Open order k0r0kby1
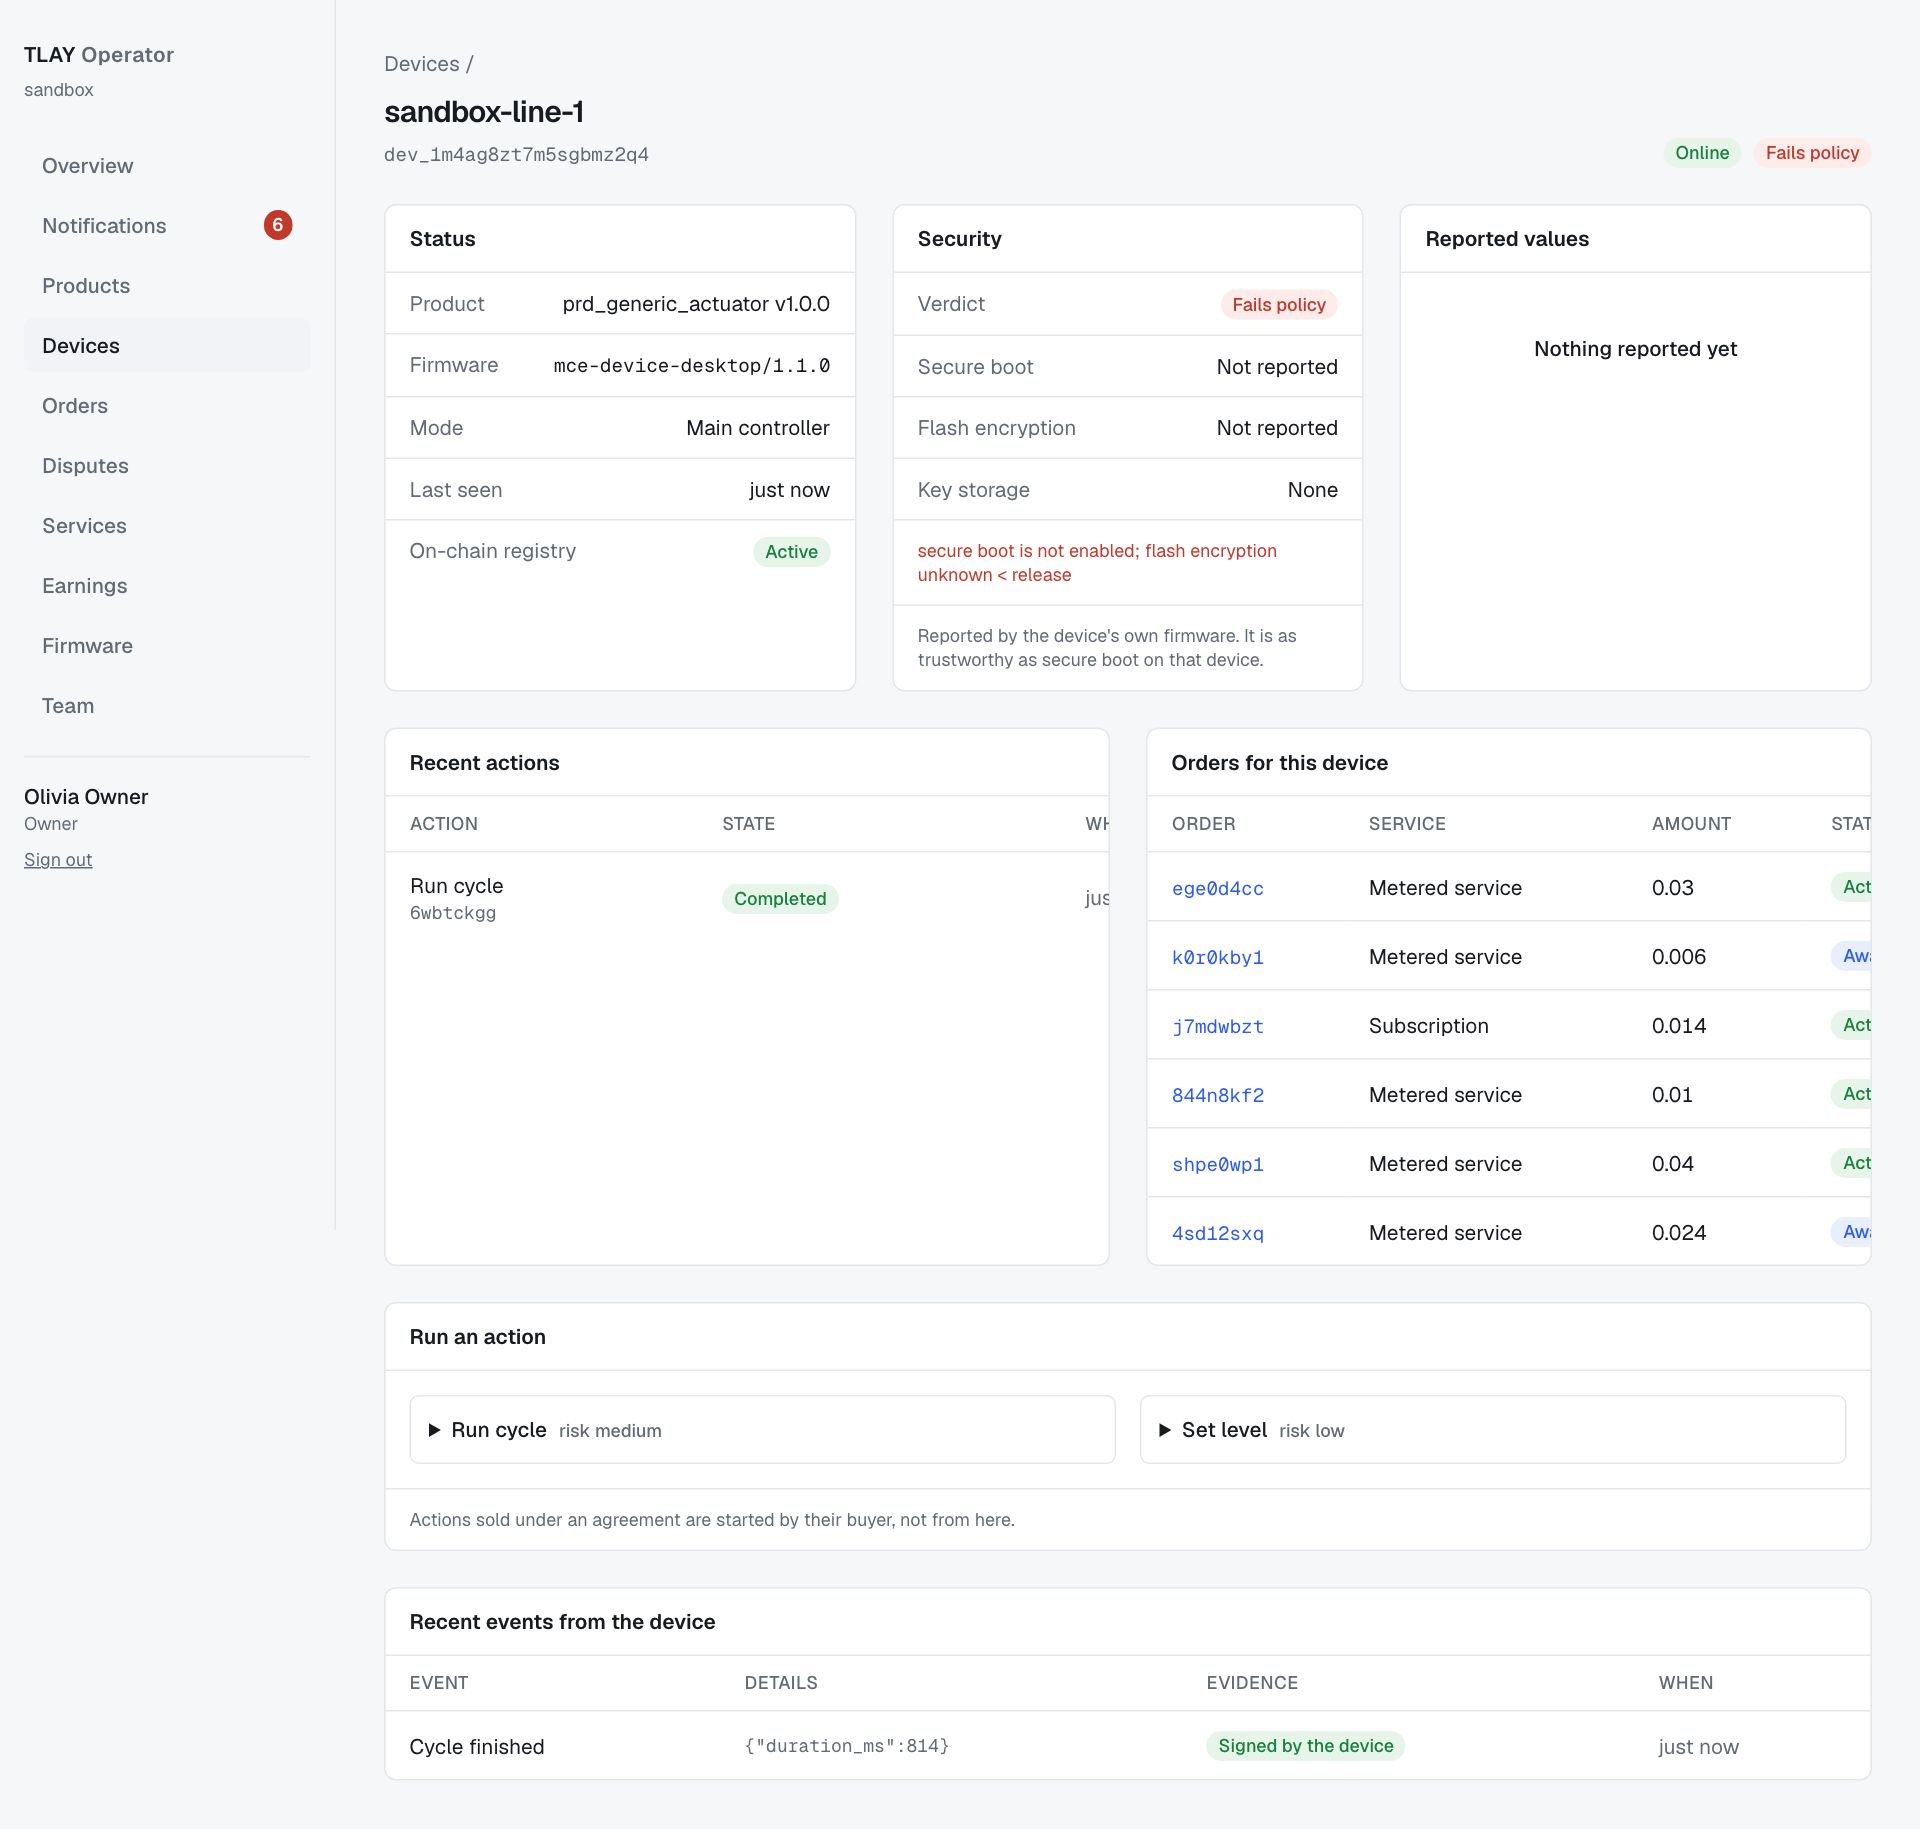This screenshot has height=1829, width=1920. click(1217, 958)
